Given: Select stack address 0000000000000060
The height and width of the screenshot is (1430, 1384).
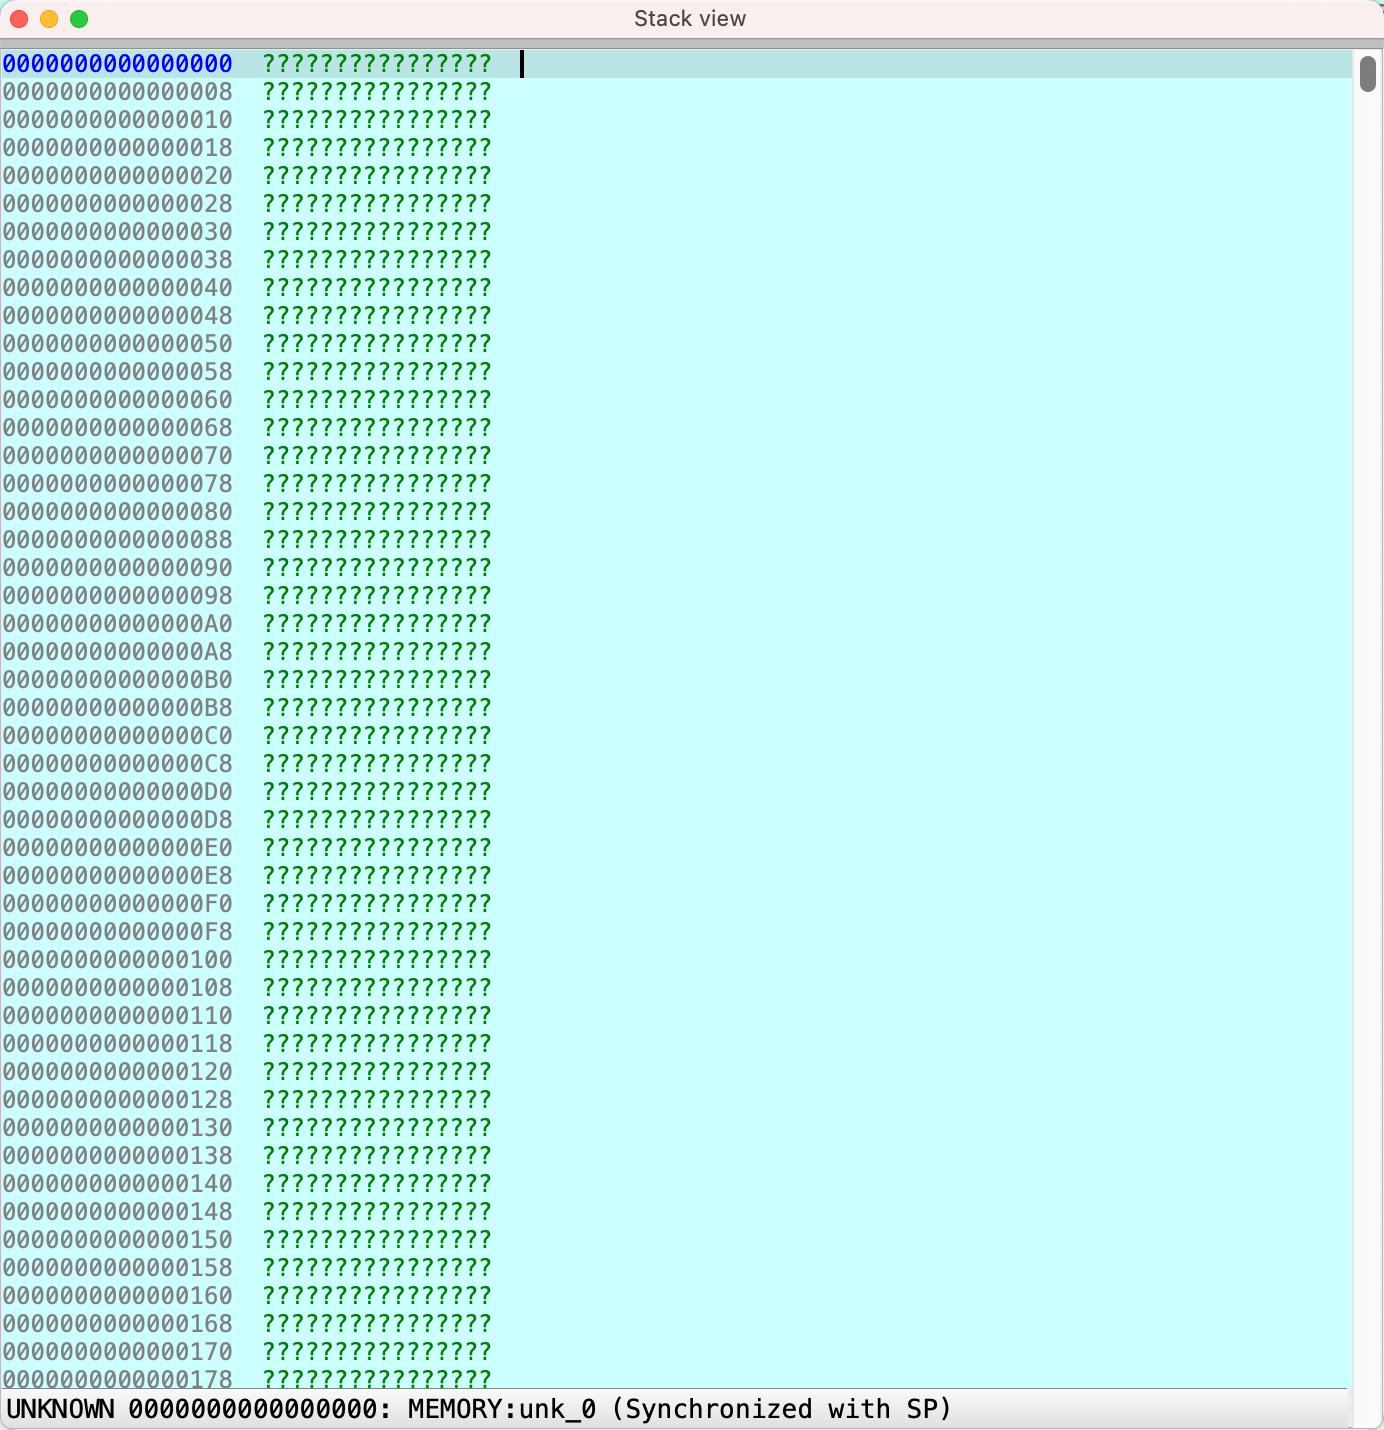Looking at the screenshot, I should pos(118,400).
